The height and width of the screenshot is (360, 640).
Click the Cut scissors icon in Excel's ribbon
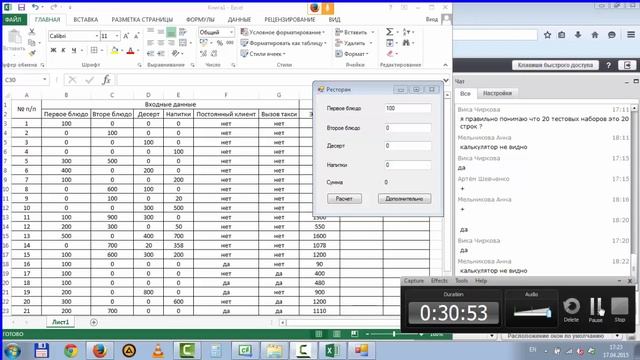32,31
